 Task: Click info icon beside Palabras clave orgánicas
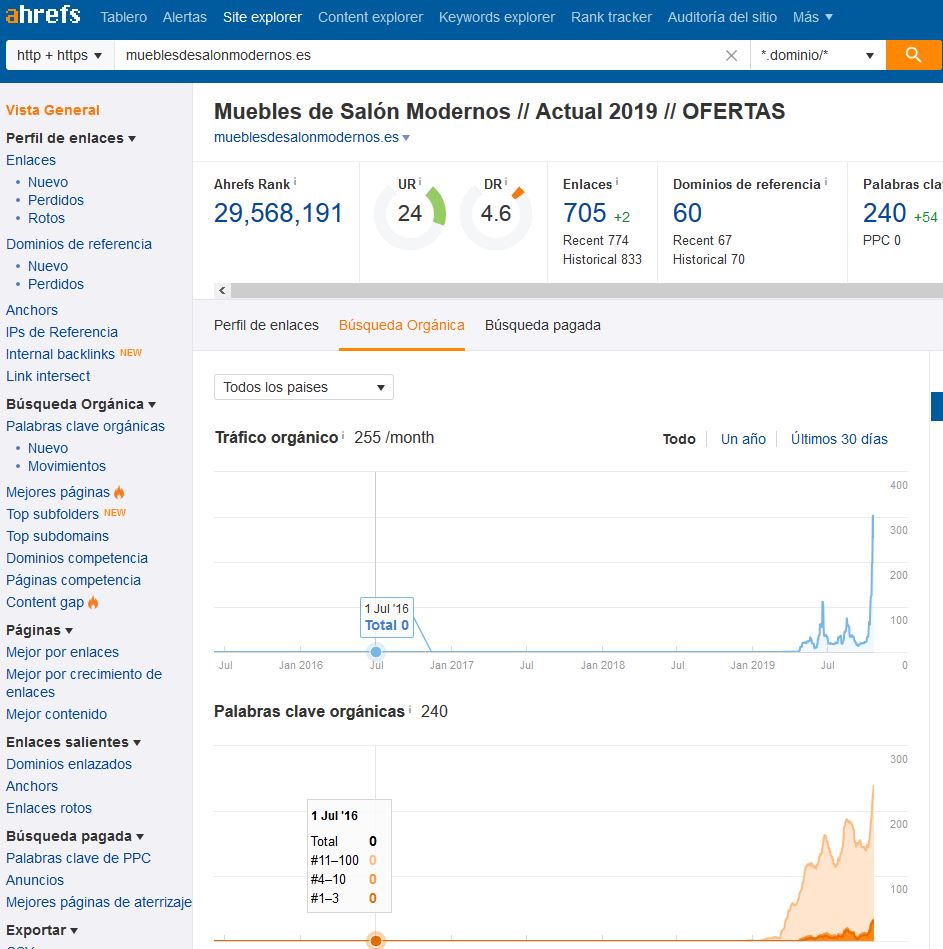click(x=410, y=709)
